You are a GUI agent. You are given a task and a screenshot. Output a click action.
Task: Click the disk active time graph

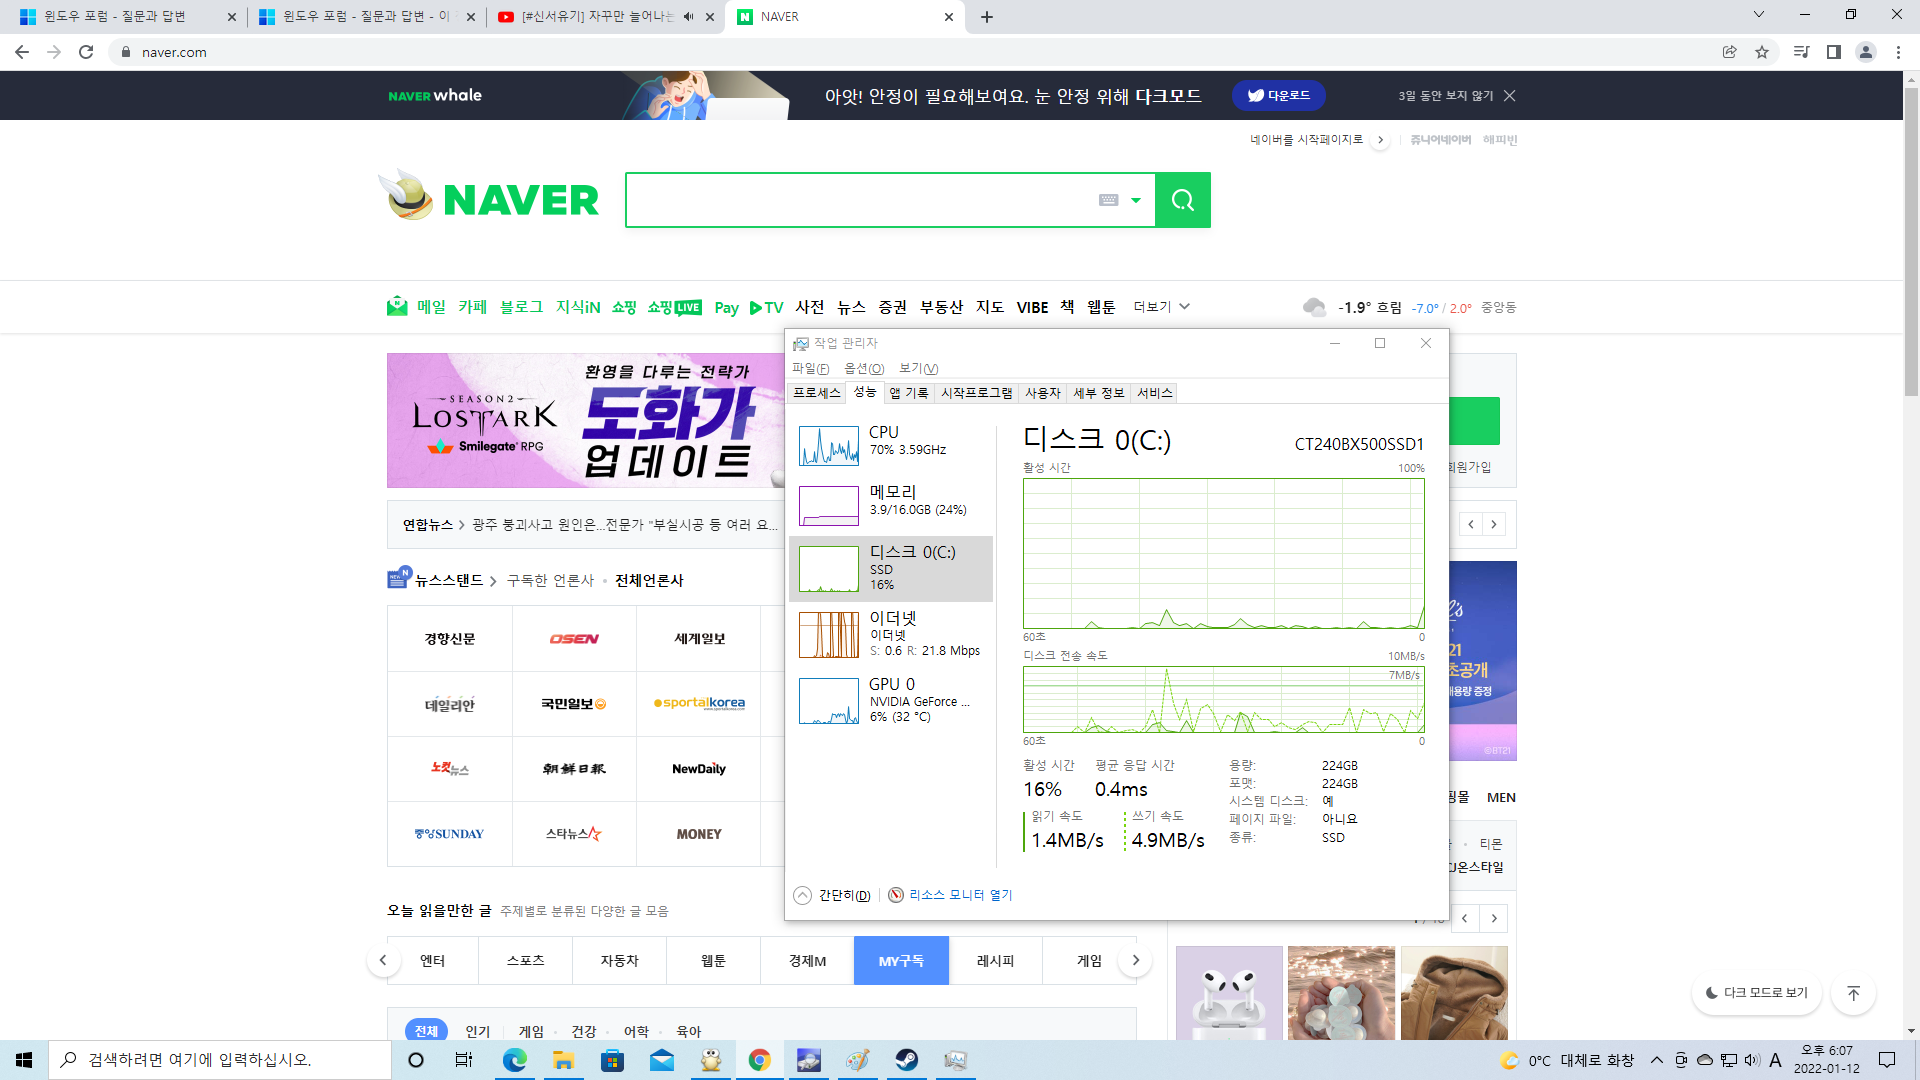click(1223, 553)
